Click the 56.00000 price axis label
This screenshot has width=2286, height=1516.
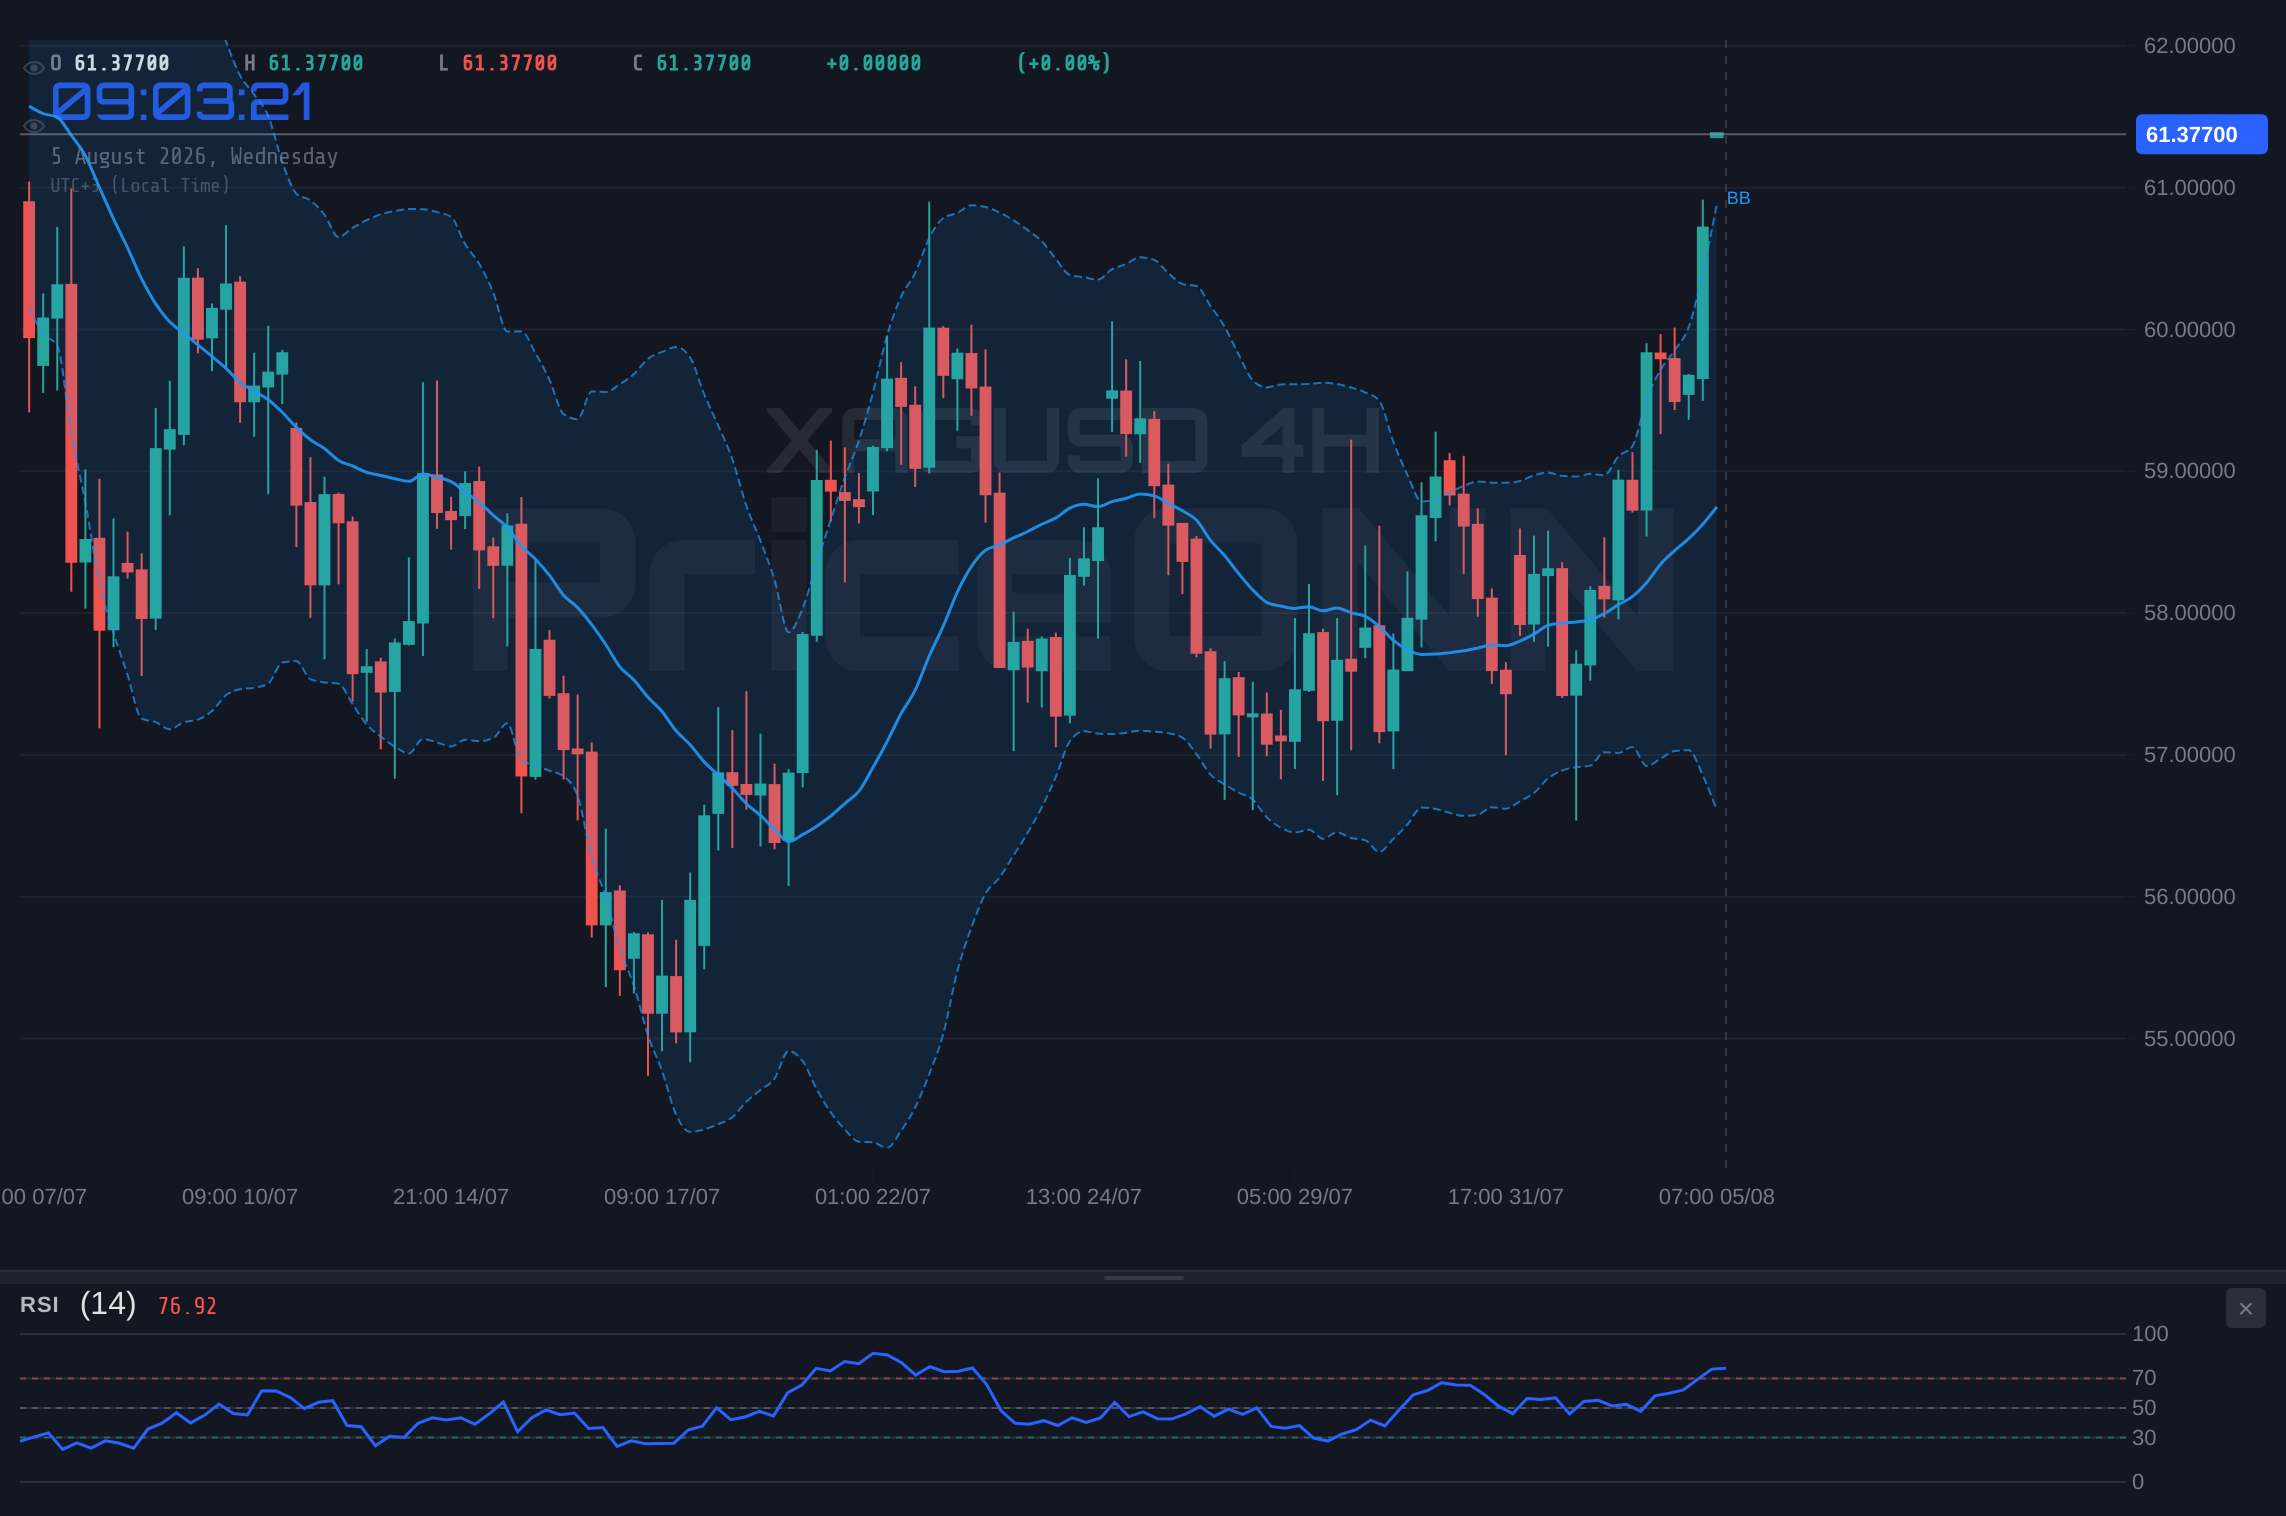tap(2189, 897)
